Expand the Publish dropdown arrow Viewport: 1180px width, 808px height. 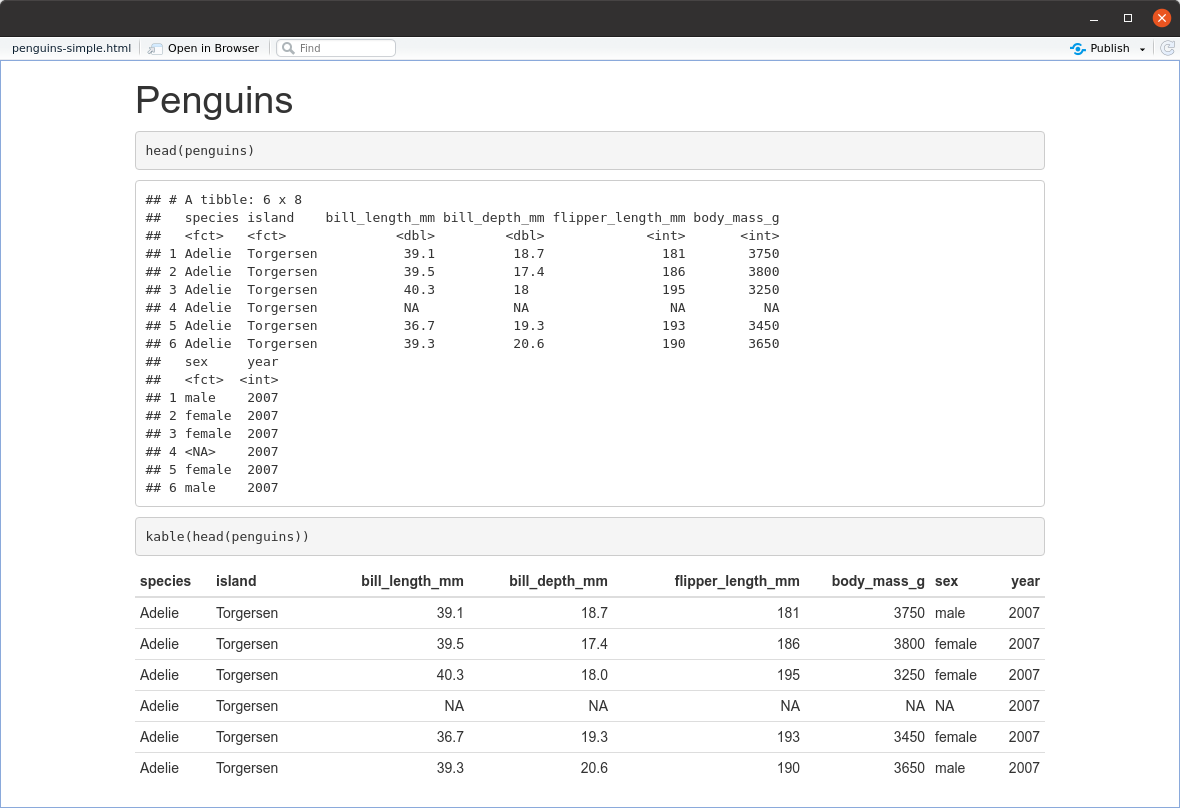point(1142,49)
